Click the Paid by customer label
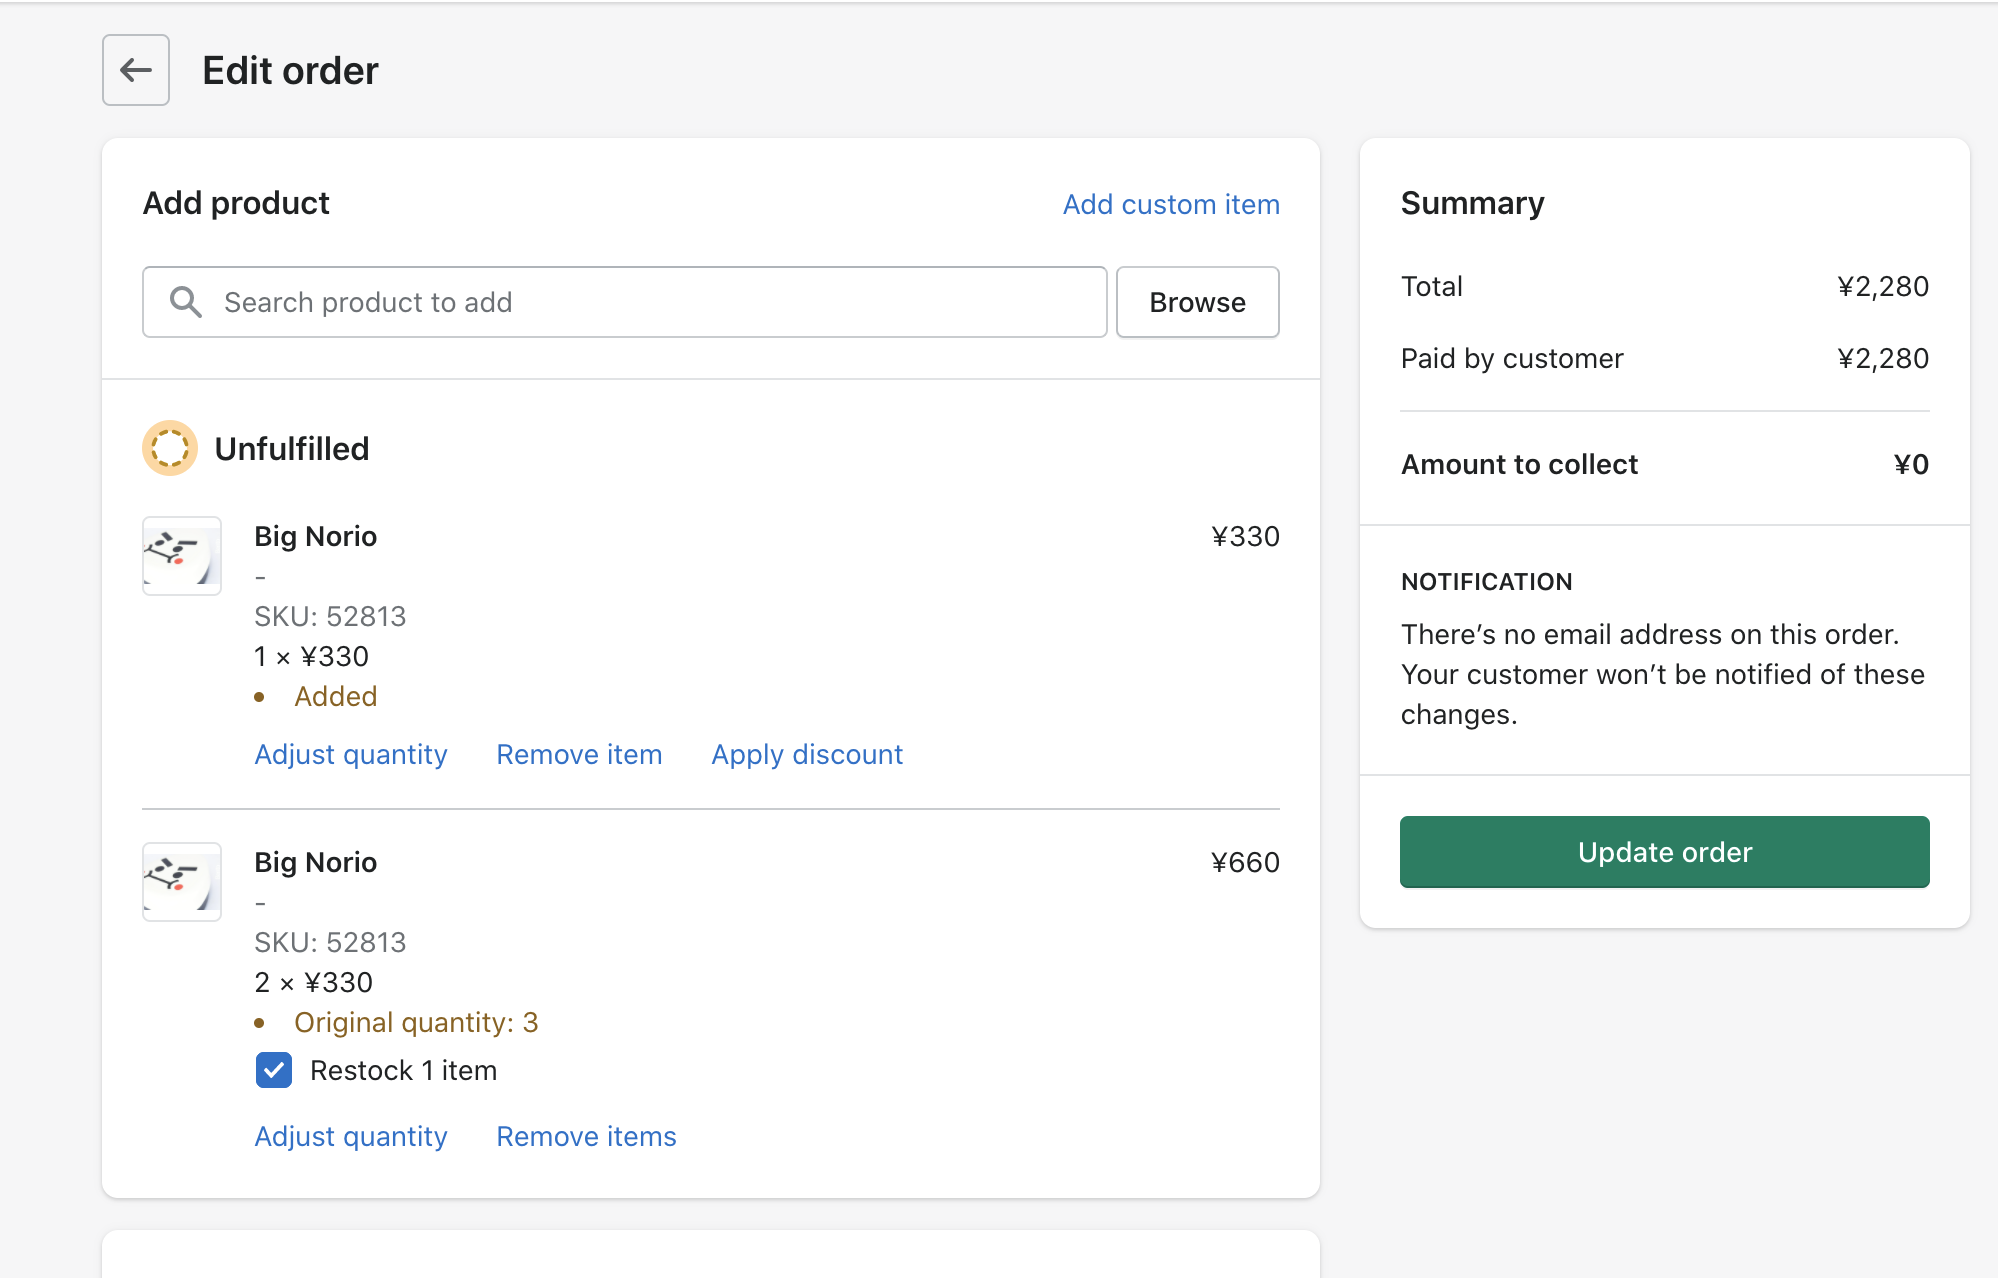 [x=1512, y=358]
